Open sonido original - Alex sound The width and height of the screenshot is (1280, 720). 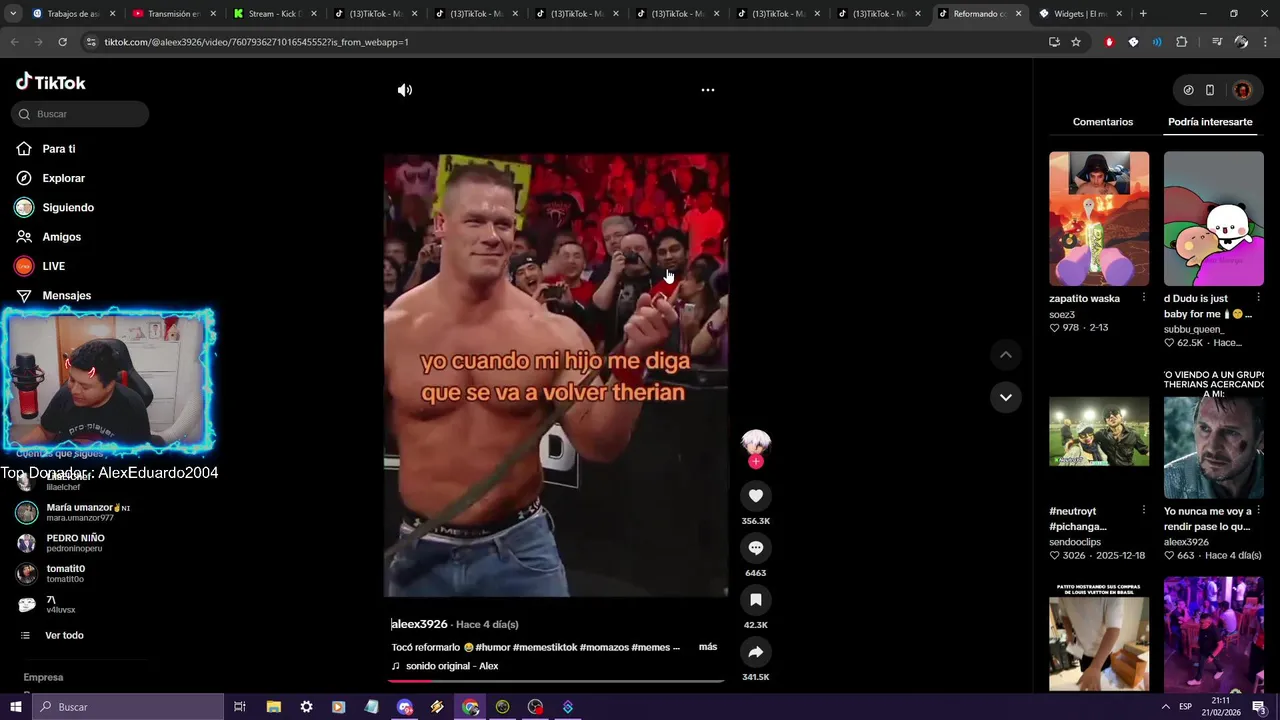[x=451, y=666]
